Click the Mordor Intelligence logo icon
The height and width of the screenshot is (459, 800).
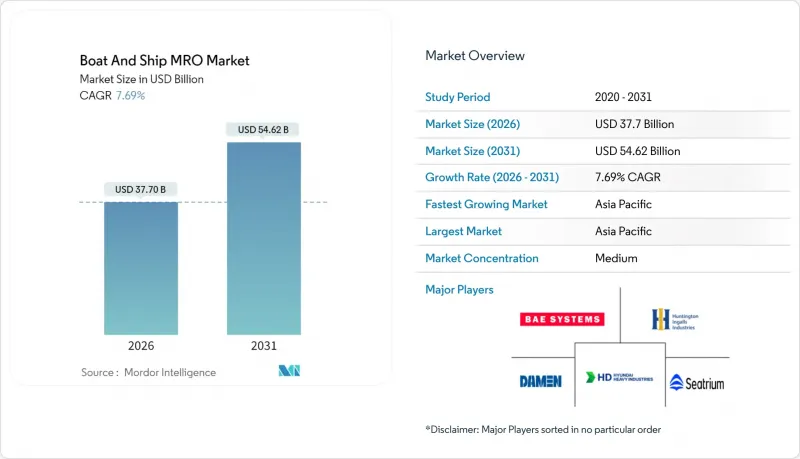point(290,372)
